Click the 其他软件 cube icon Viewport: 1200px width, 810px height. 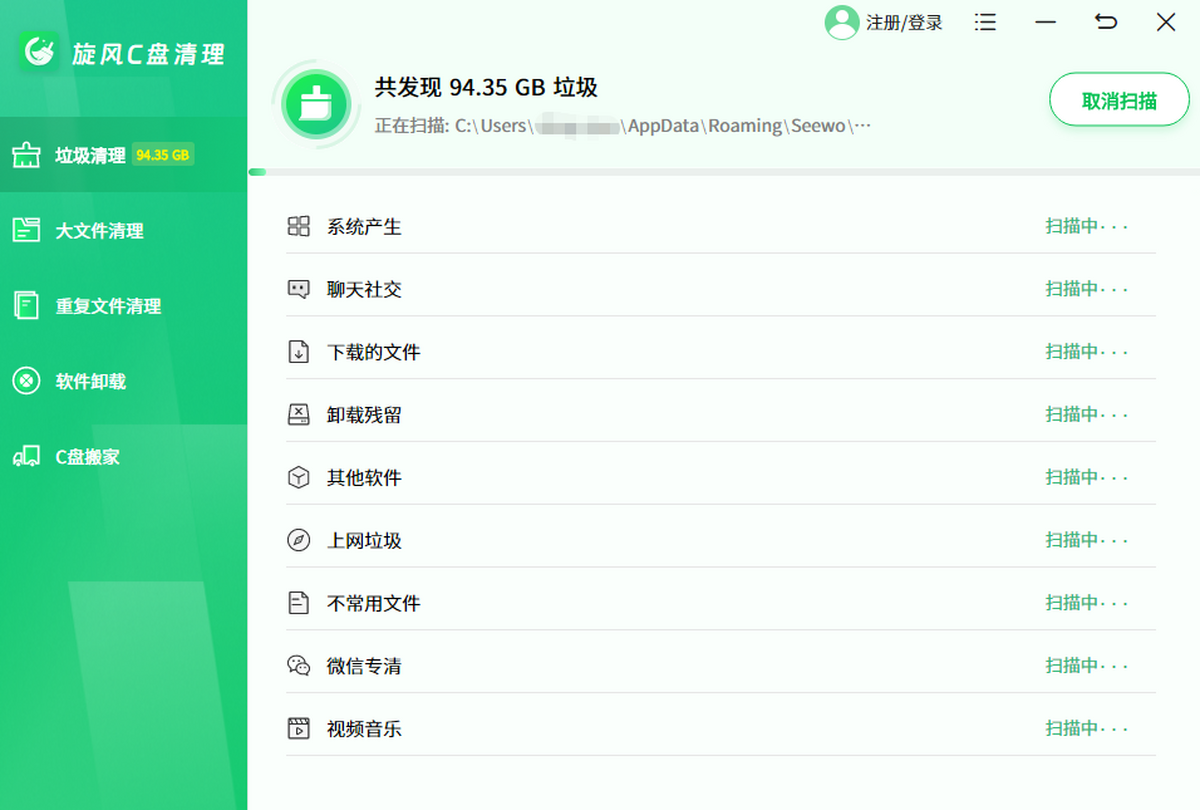coord(298,478)
